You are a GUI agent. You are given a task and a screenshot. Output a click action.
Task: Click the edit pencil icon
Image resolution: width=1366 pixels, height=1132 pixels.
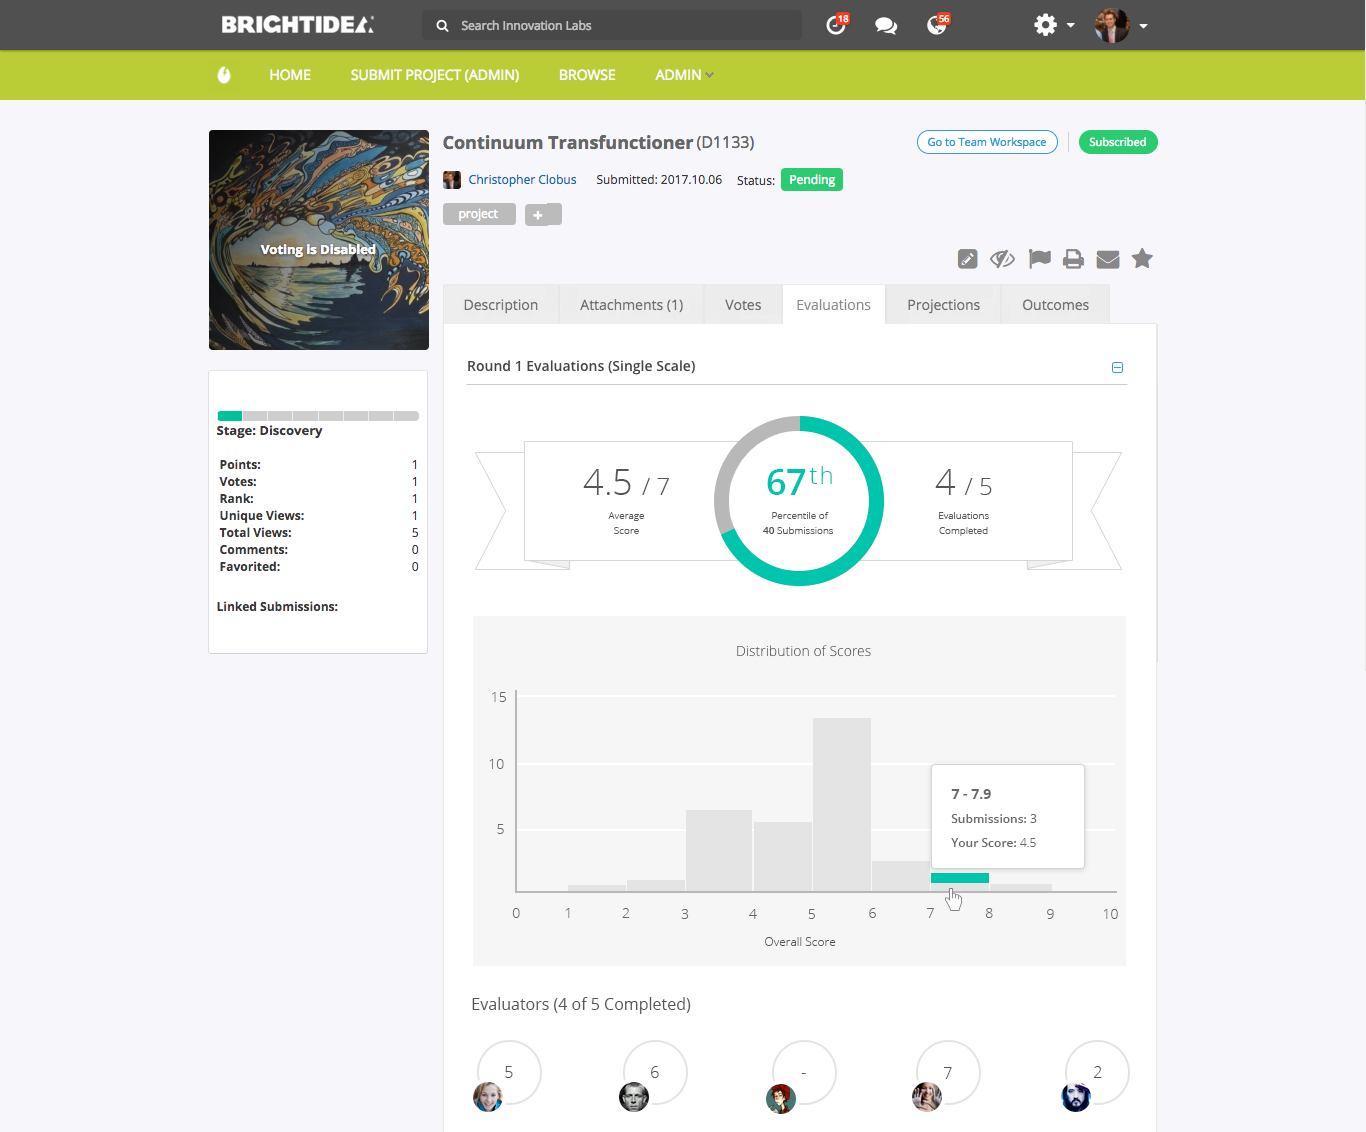(x=967, y=260)
